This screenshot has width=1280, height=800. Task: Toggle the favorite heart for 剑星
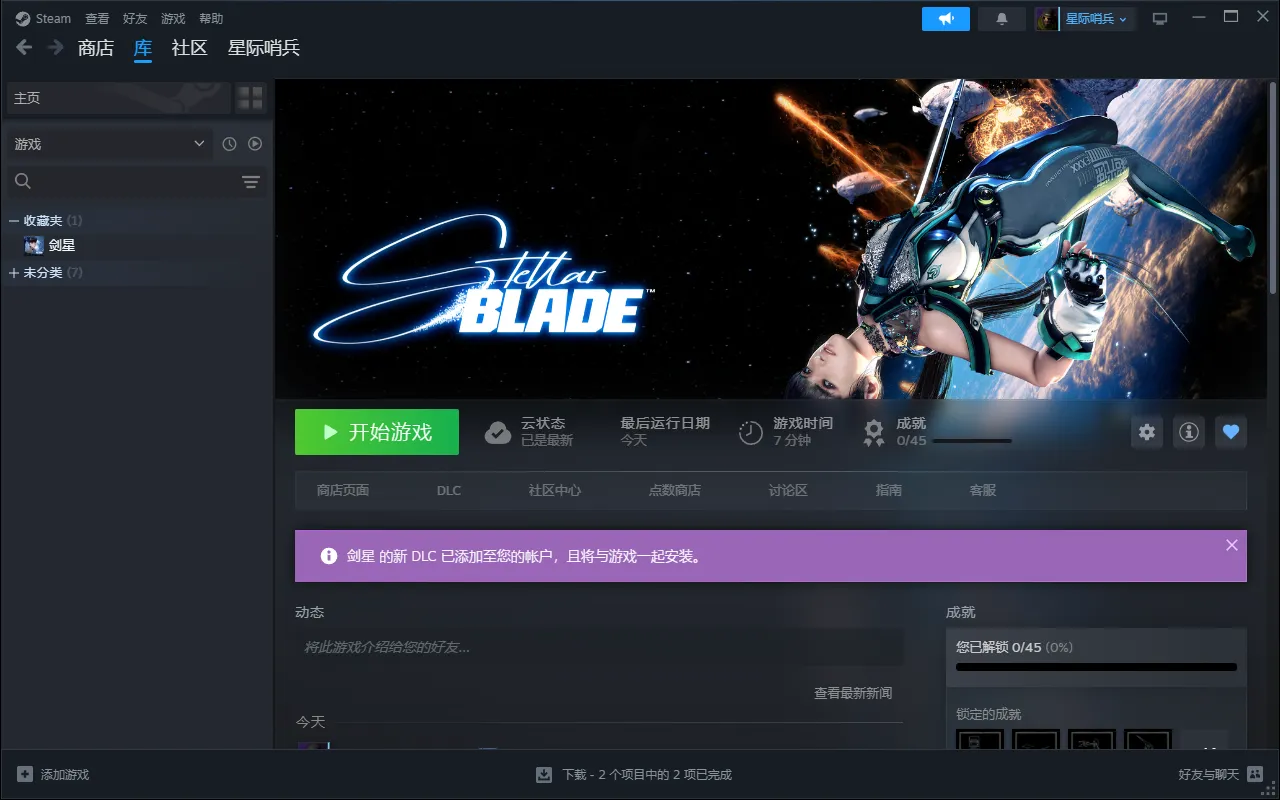click(x=1231, y=432)
